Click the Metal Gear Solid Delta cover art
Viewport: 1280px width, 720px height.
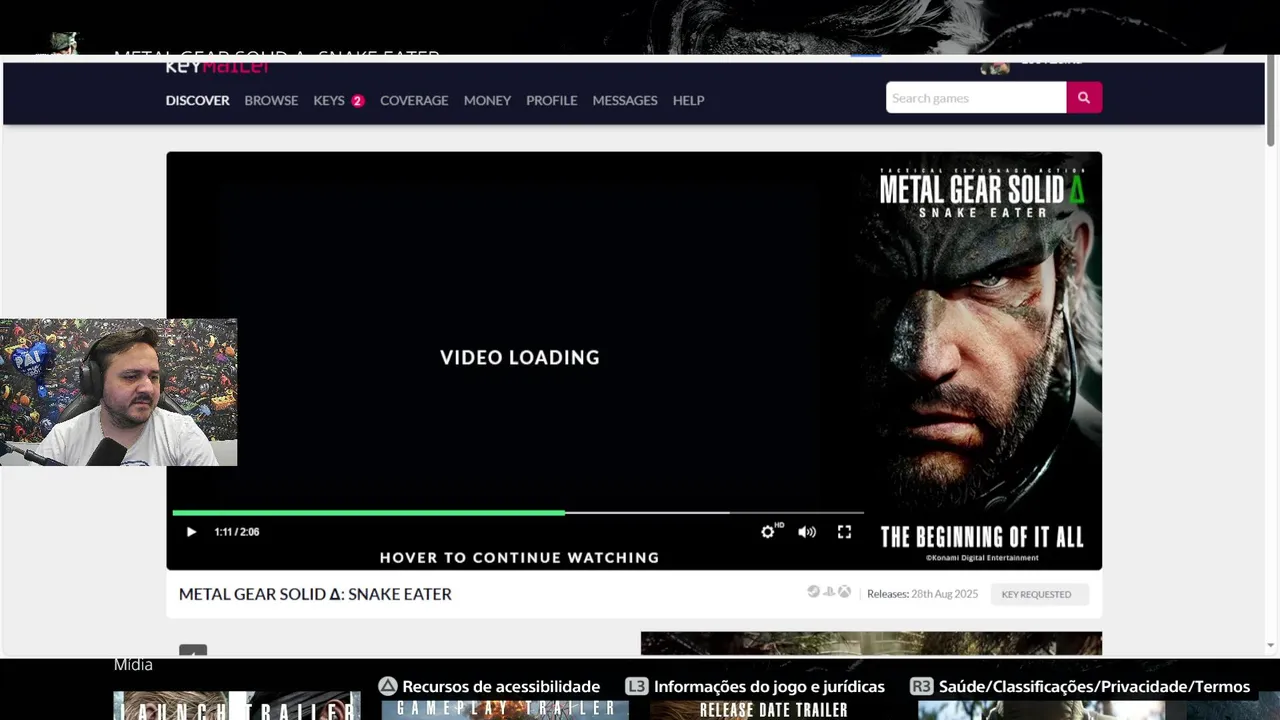[x=983, y=361]
